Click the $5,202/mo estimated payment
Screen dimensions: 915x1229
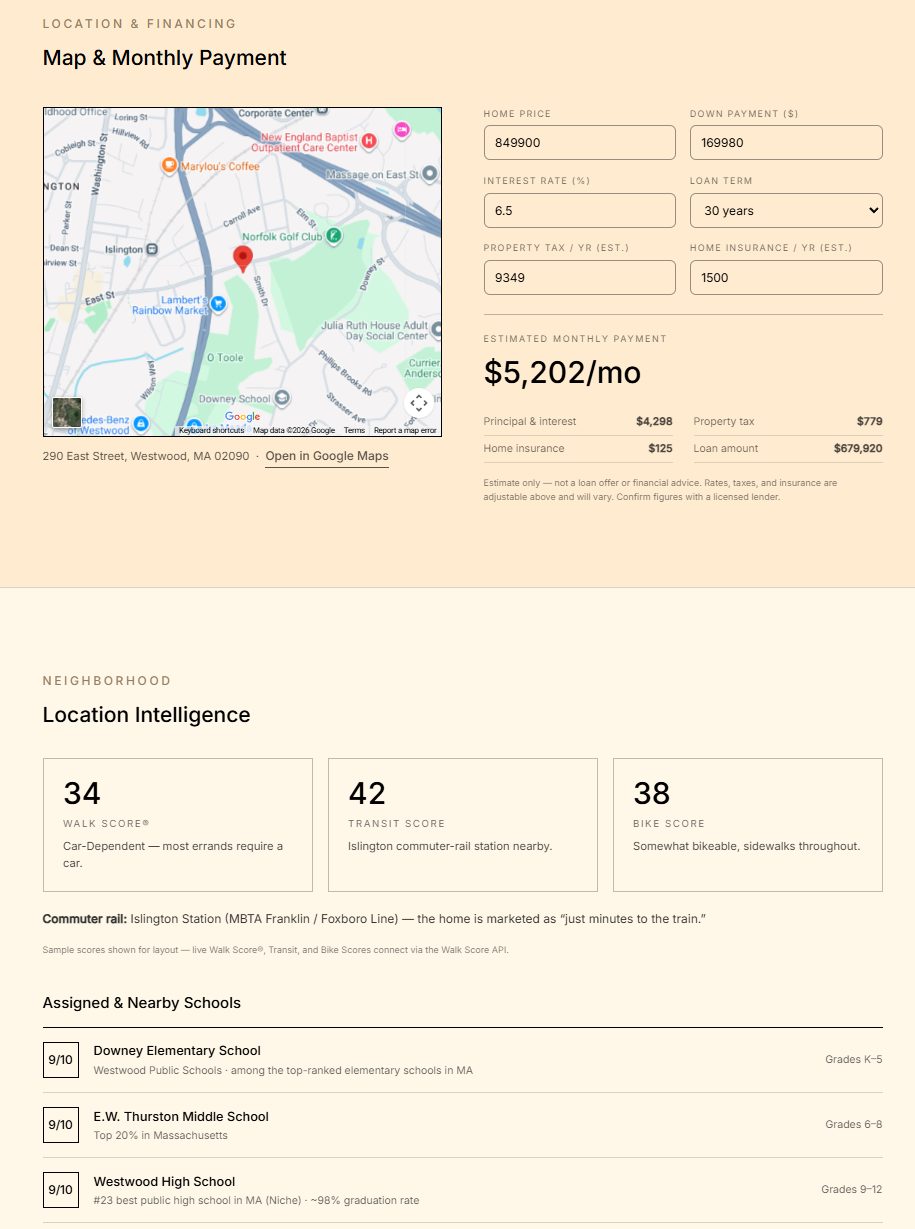(562, 372)
